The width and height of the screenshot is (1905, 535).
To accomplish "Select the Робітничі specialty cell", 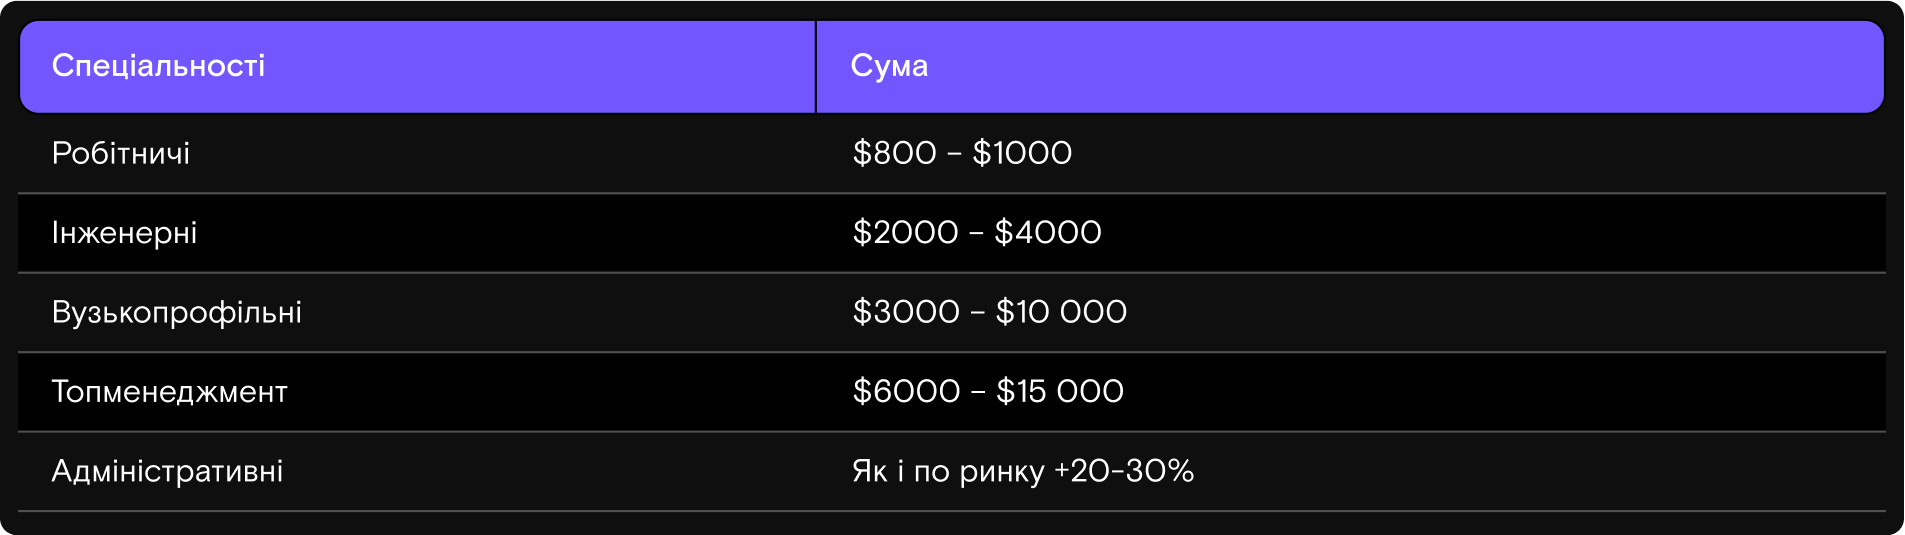I will click(121, 153).
